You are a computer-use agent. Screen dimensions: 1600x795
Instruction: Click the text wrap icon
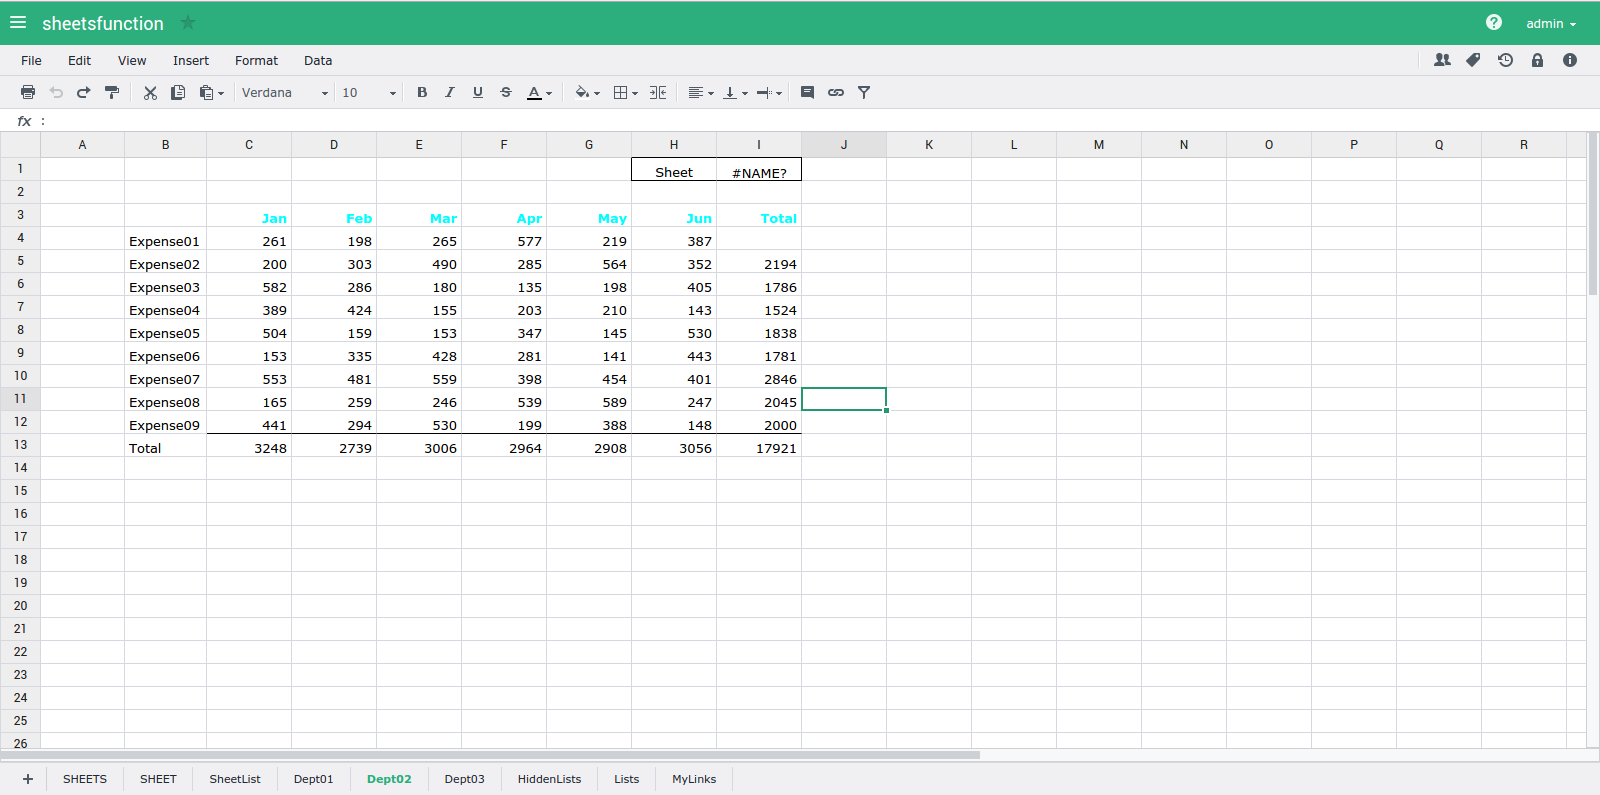(764, 92)
